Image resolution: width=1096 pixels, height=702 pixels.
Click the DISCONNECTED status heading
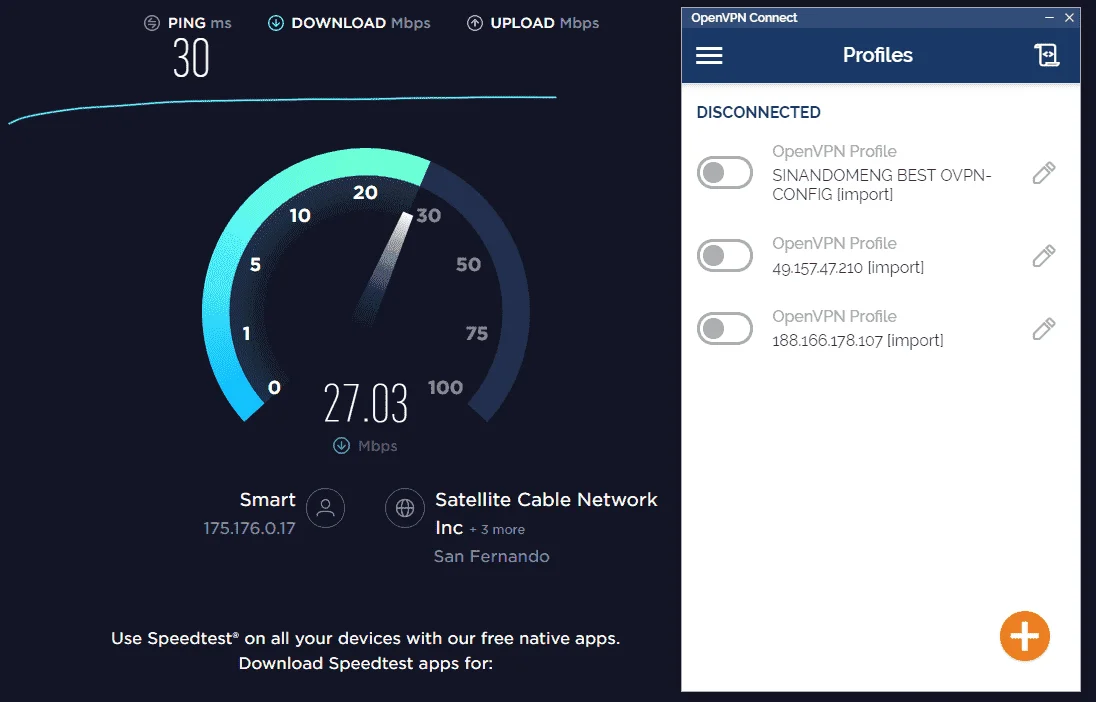point(758,112)
